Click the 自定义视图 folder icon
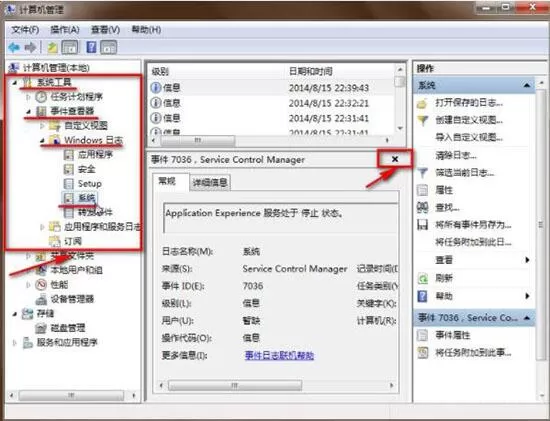The height and width of the screenshot is (421, 550). [x=54, y=125]
